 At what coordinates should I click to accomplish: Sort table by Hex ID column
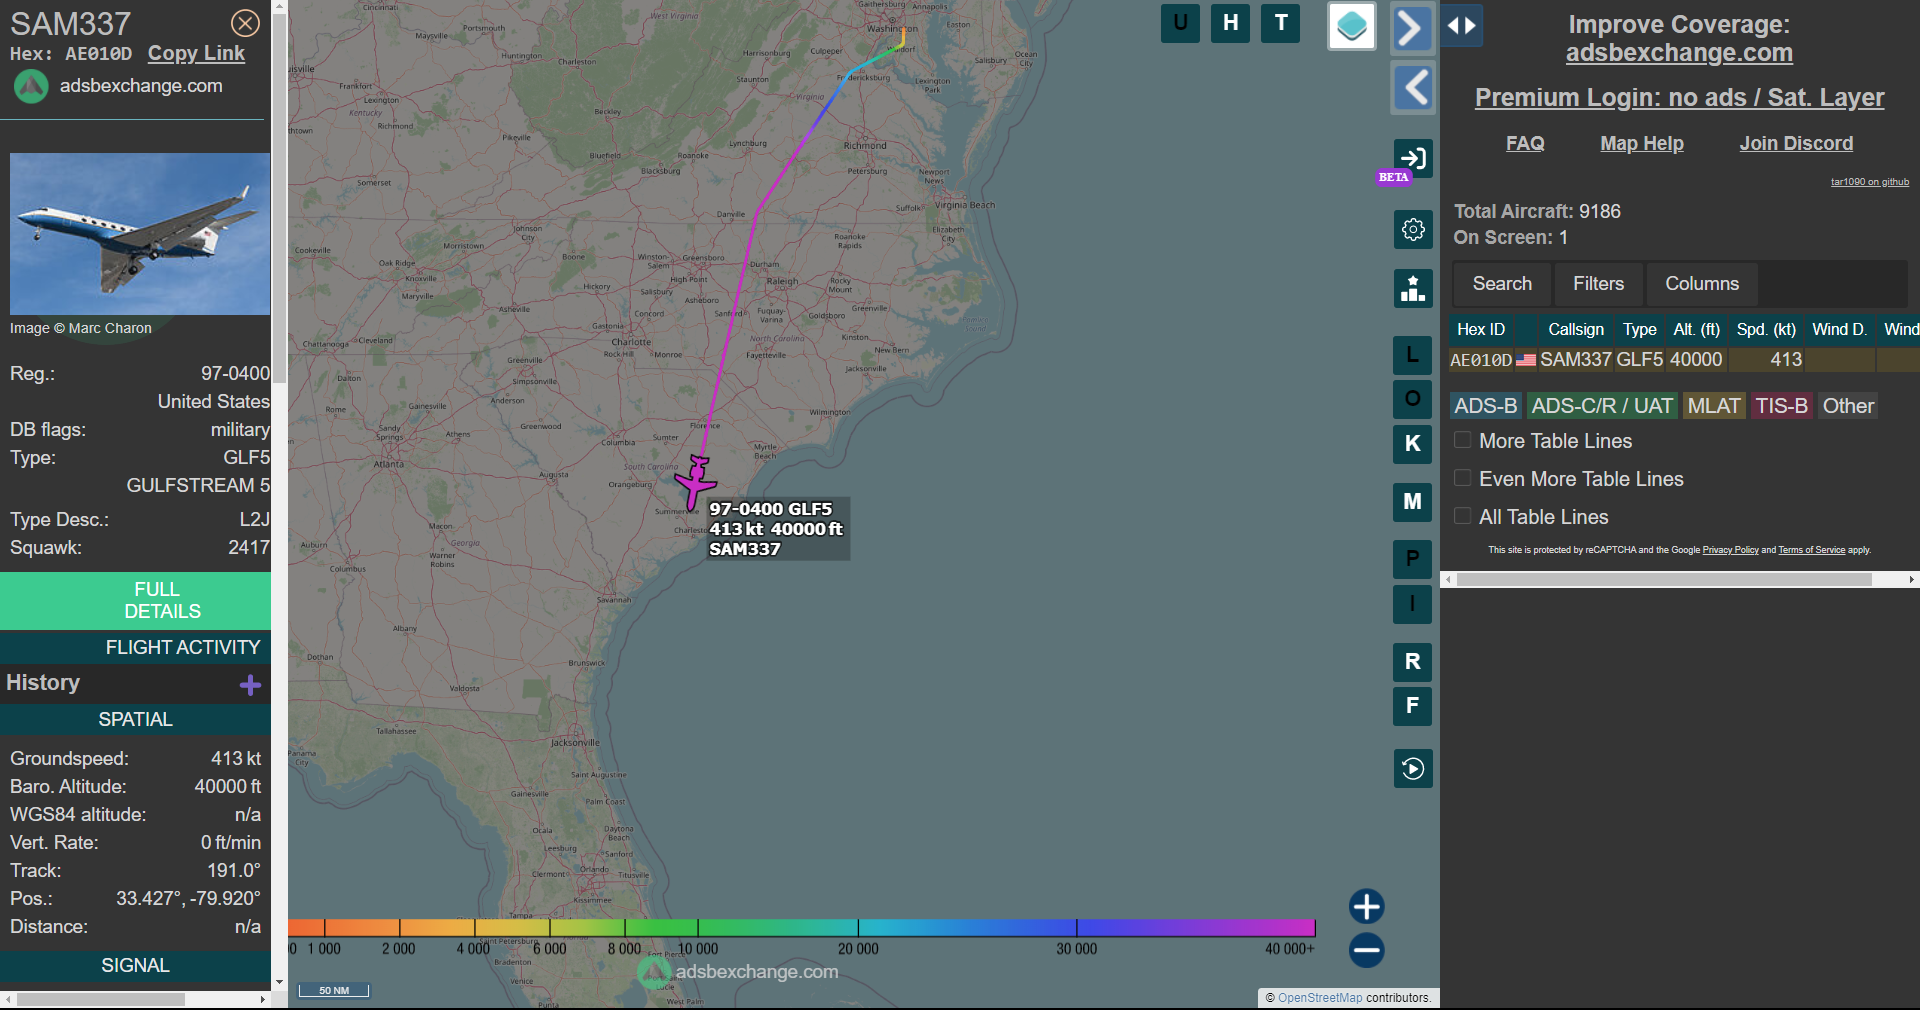point(1481,329)
